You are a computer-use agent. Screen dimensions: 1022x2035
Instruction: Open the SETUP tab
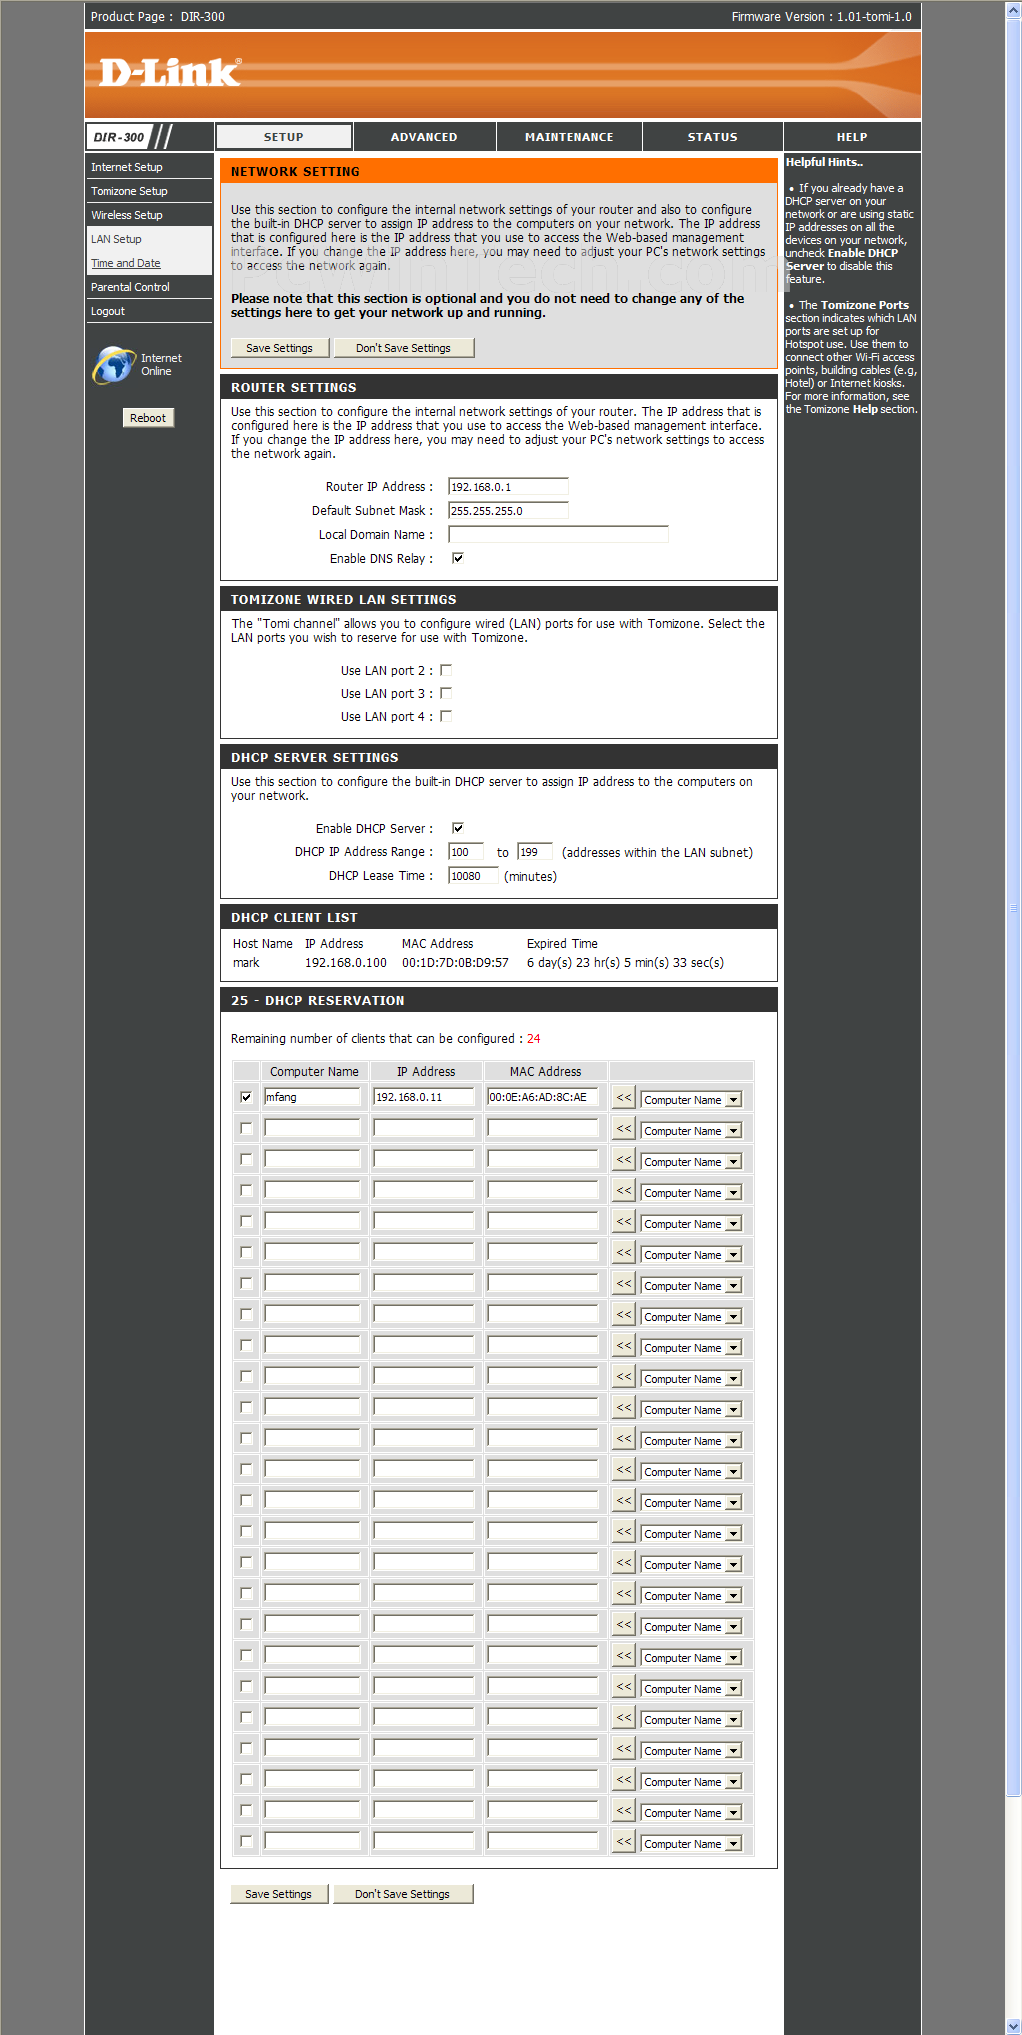(x=284, y=137)
